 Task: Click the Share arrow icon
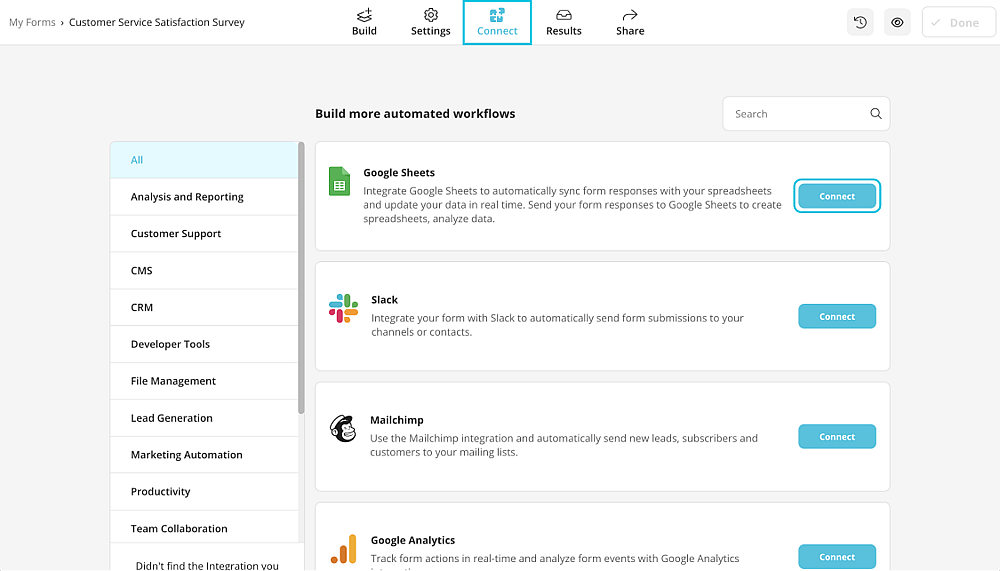pos(630,15)
